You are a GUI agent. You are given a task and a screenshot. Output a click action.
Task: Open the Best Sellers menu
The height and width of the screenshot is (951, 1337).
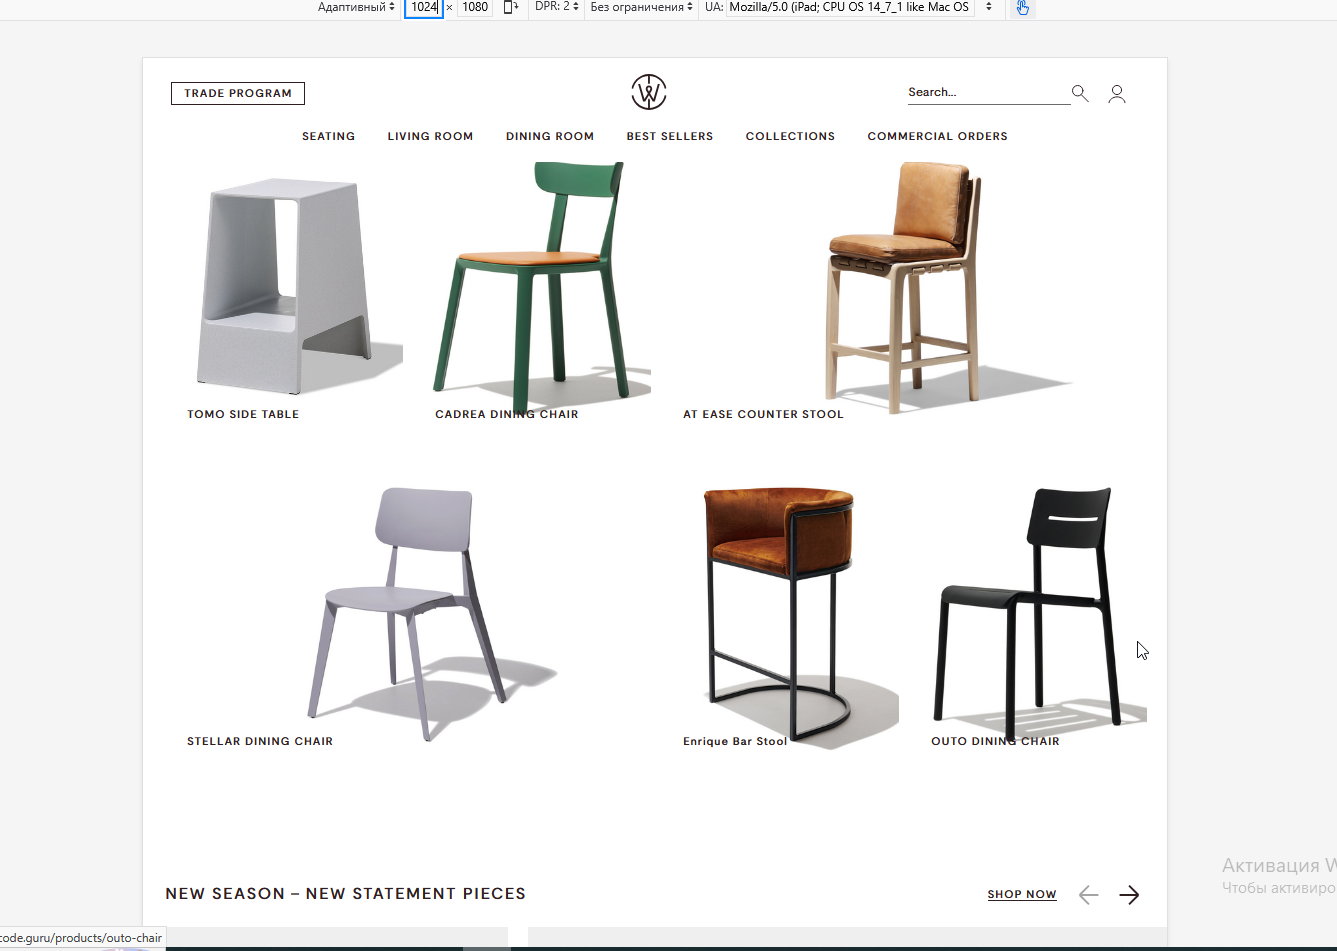670,136
